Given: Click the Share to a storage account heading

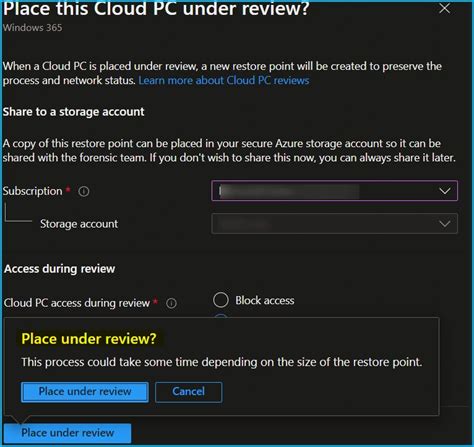Looking at the screenshot, I should pyautogui.click(x=74, y=112).
